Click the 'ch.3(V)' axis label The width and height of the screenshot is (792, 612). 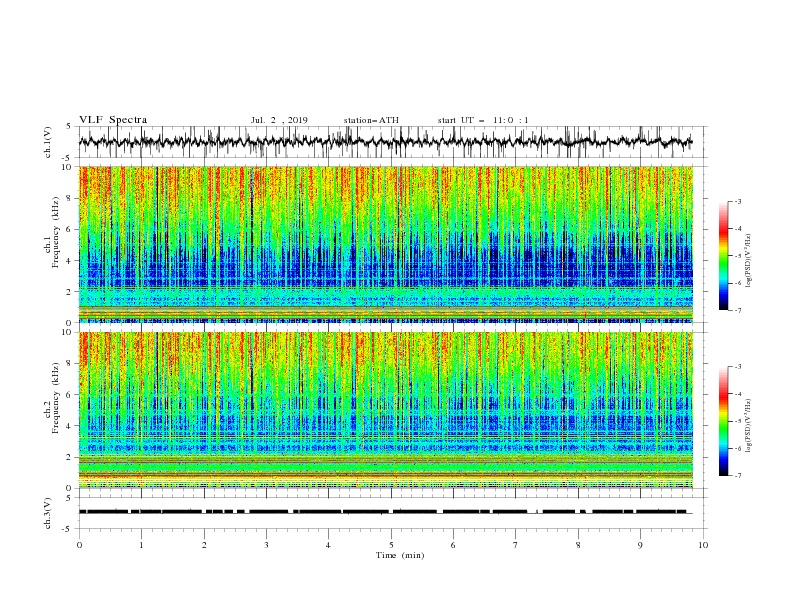[x=48, y=513]
